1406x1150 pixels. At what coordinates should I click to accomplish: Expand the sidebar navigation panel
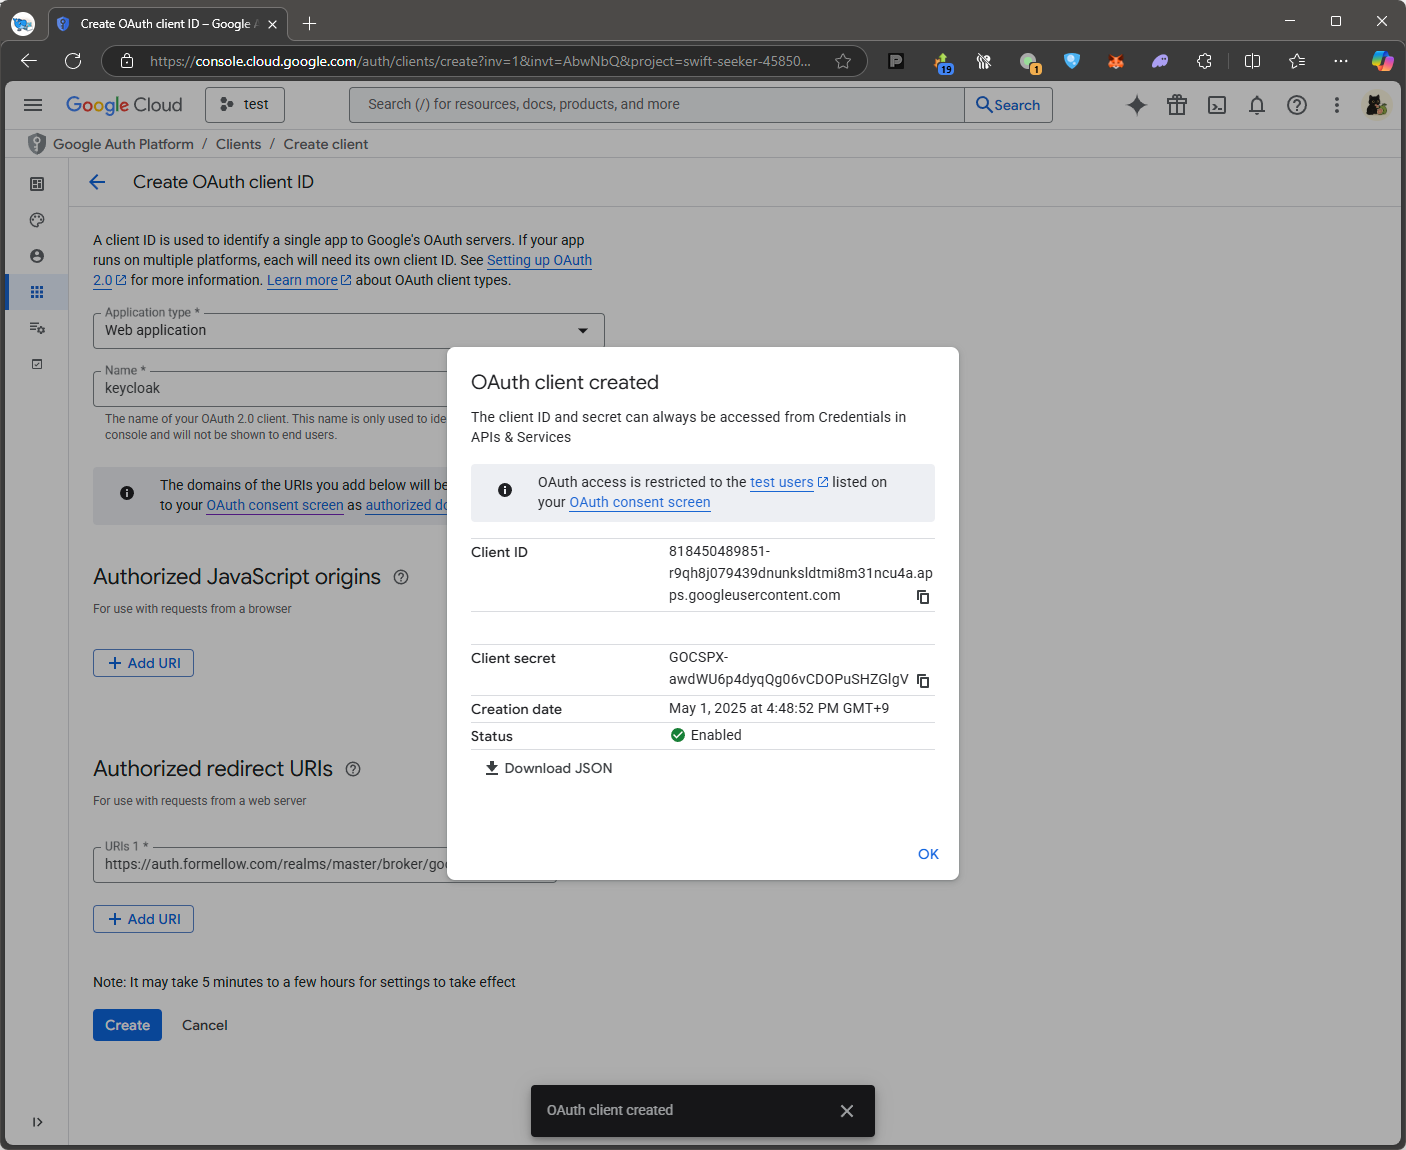(37, 1122)
